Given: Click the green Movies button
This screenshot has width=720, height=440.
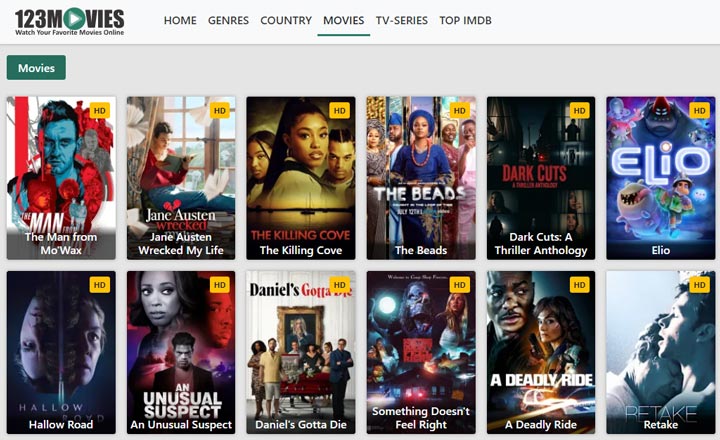Looking at the screenshot, I should click(x=36, y=68).
